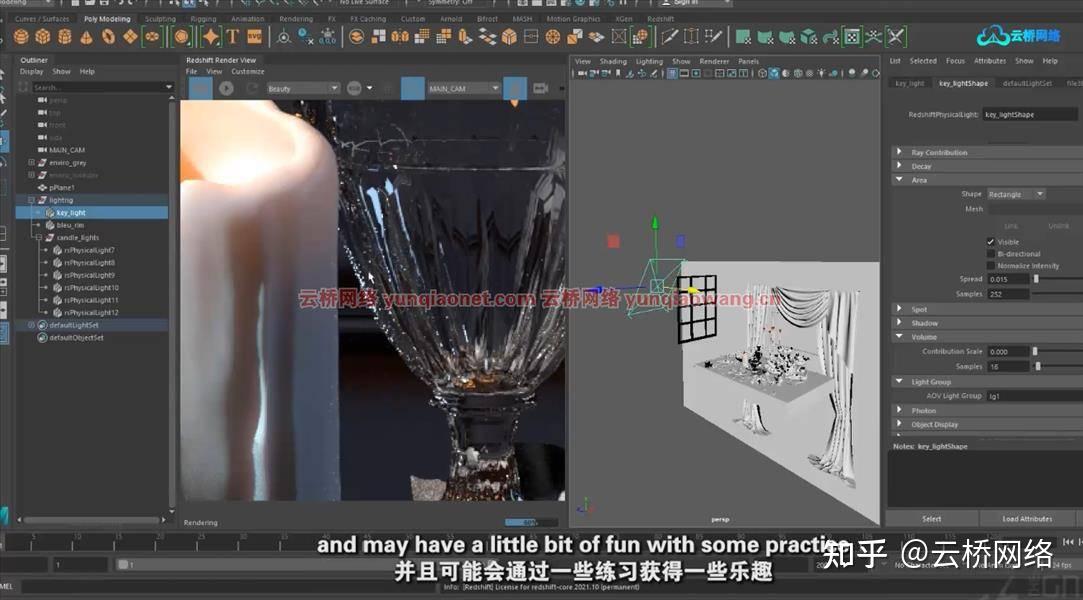Select the polygon cube creation icon

coord(42,37)
